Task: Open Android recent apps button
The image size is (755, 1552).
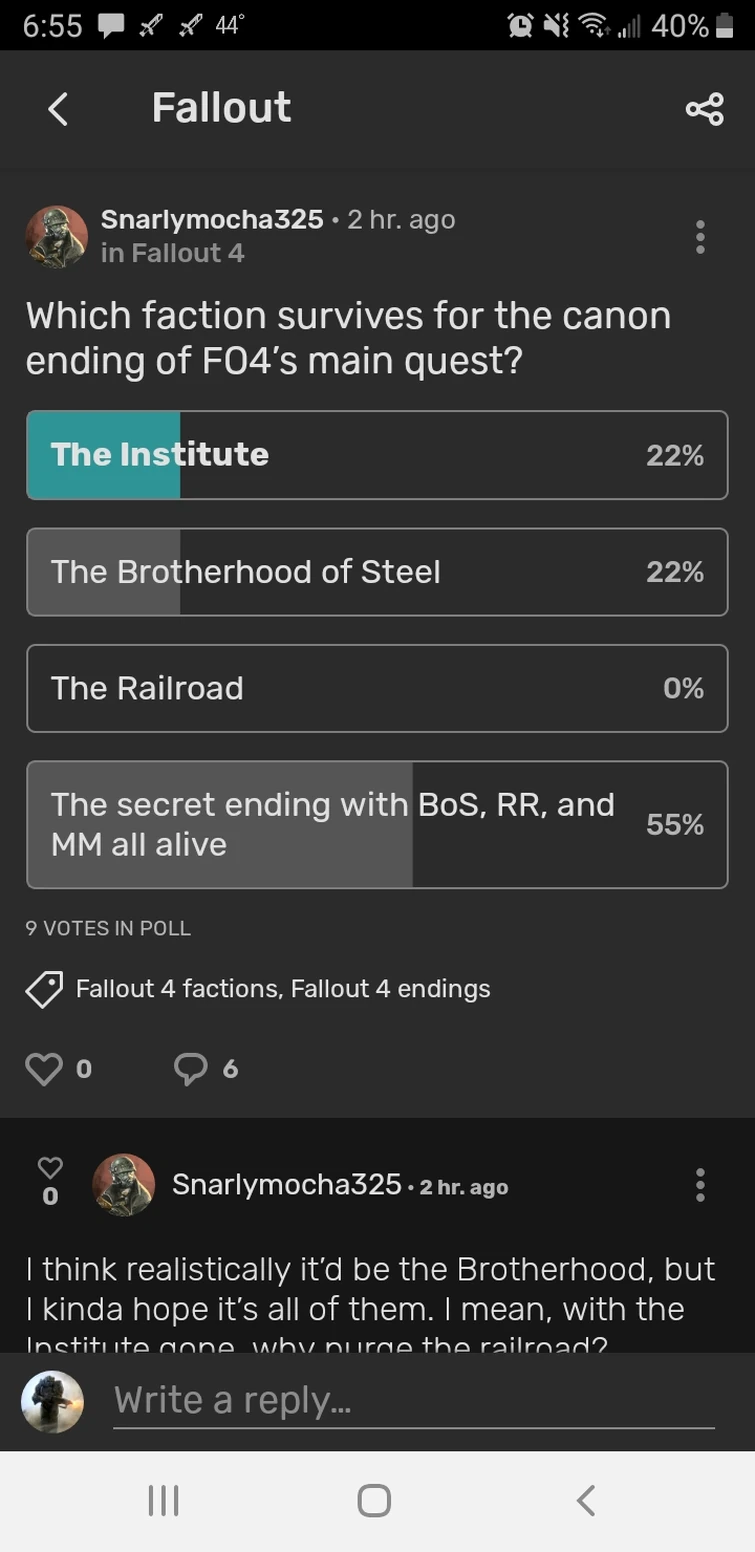Action: [163, 1500]
